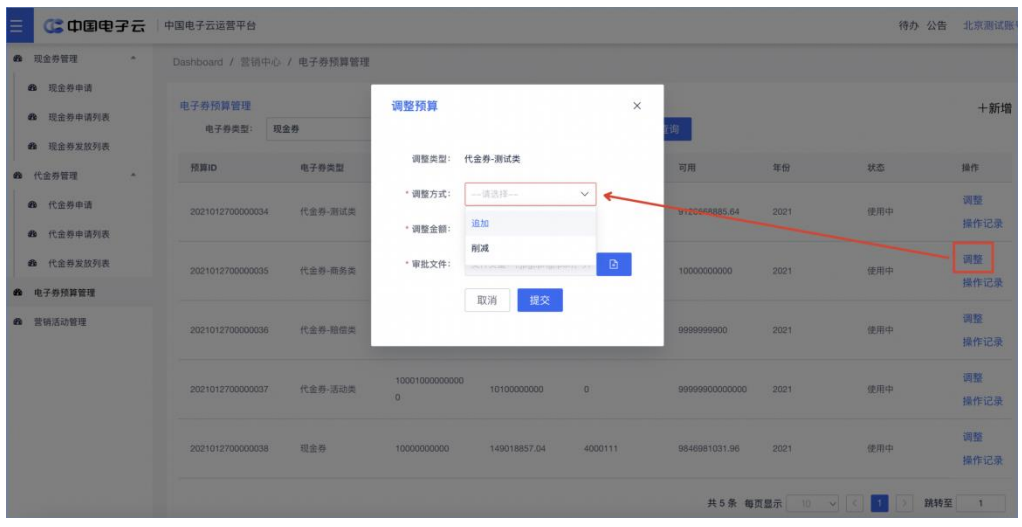Click the value 149018857.04

[x=518, y=449]
